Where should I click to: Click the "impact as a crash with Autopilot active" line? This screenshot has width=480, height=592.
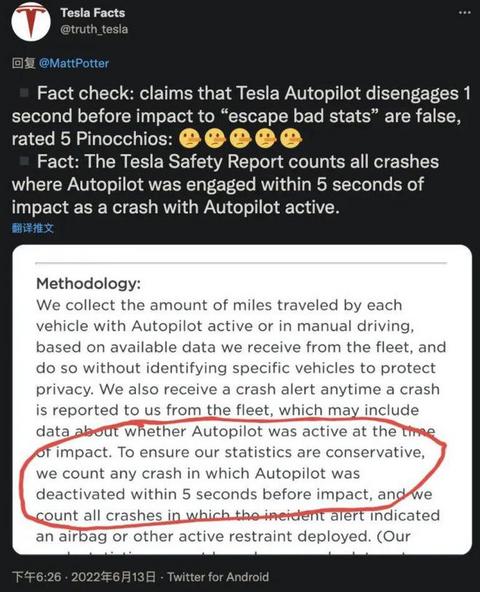tap(176, 207)
